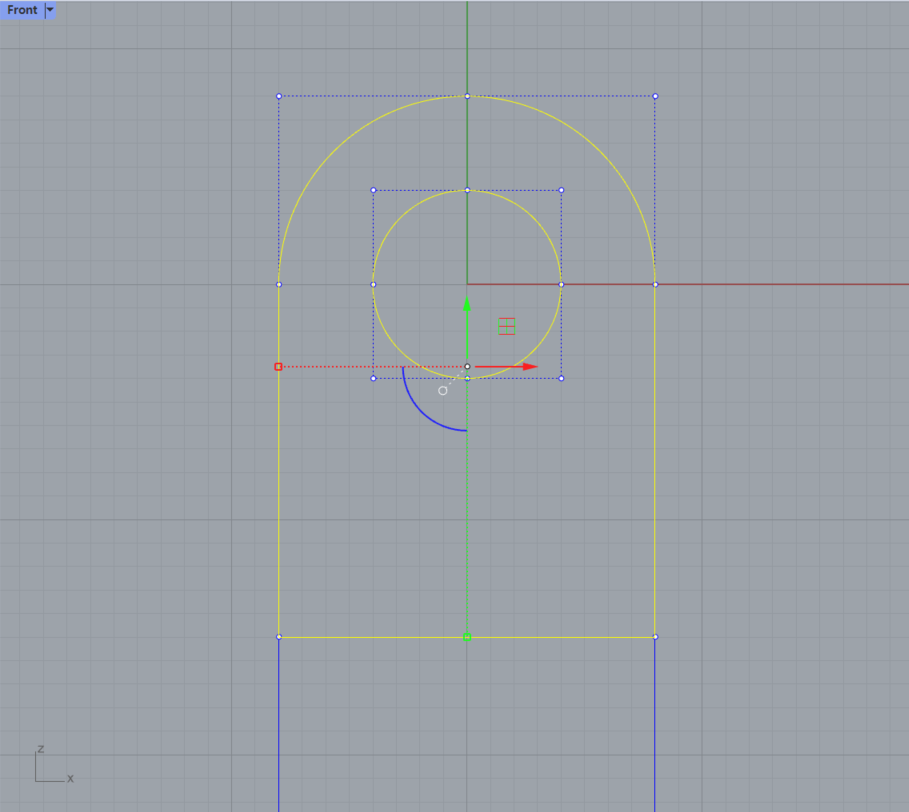The image size is (909, 812).
Task: Select top-left control point of inner circle box
Action: tap(373, 190)
